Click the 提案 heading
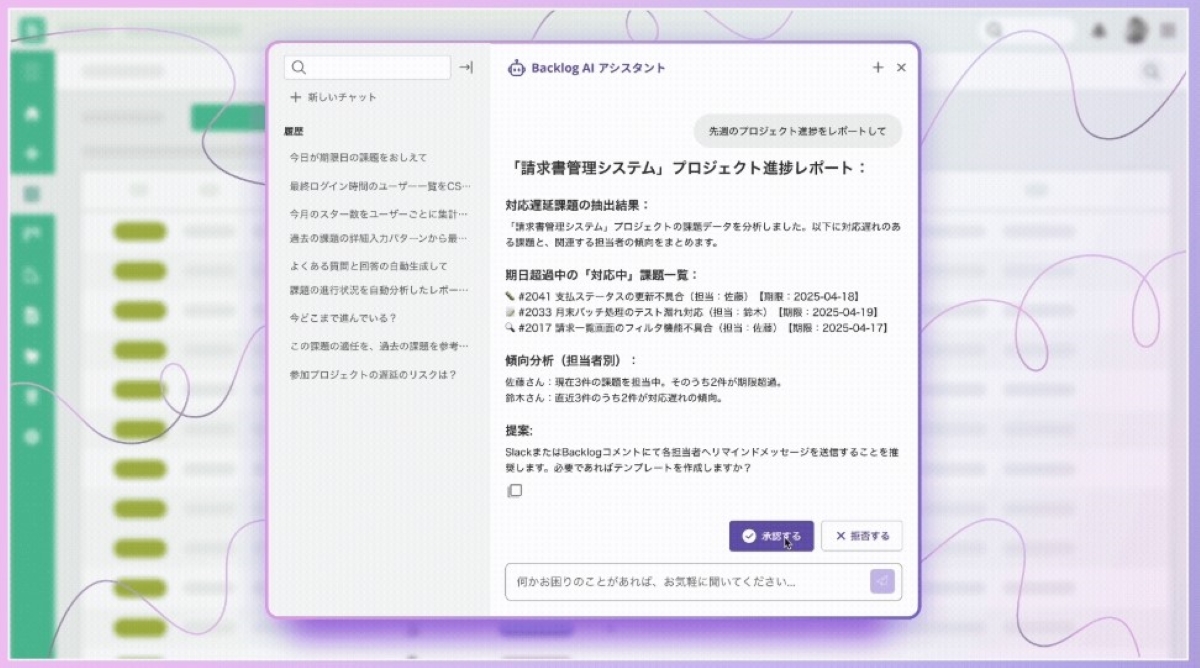1200x668 pixels. pyautogui.click(x=519, y=430)
